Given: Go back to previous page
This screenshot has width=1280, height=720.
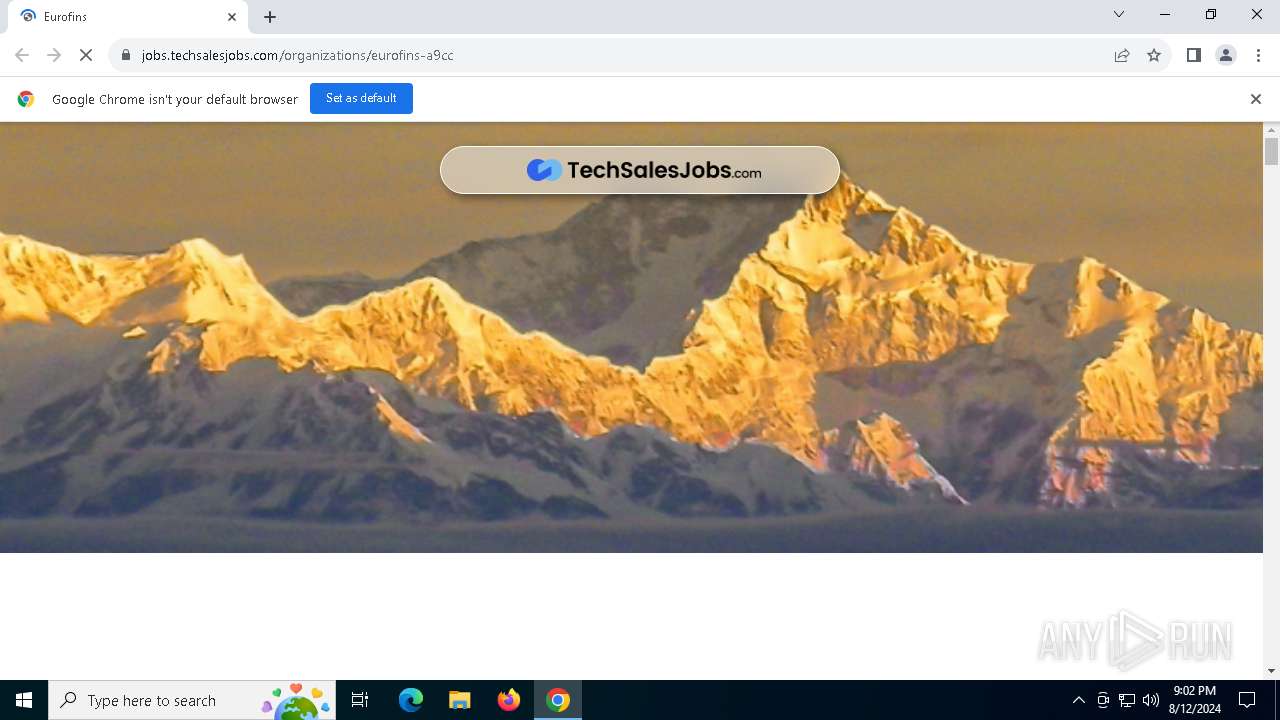Looking at the screenshot, I should click(22, 55).
